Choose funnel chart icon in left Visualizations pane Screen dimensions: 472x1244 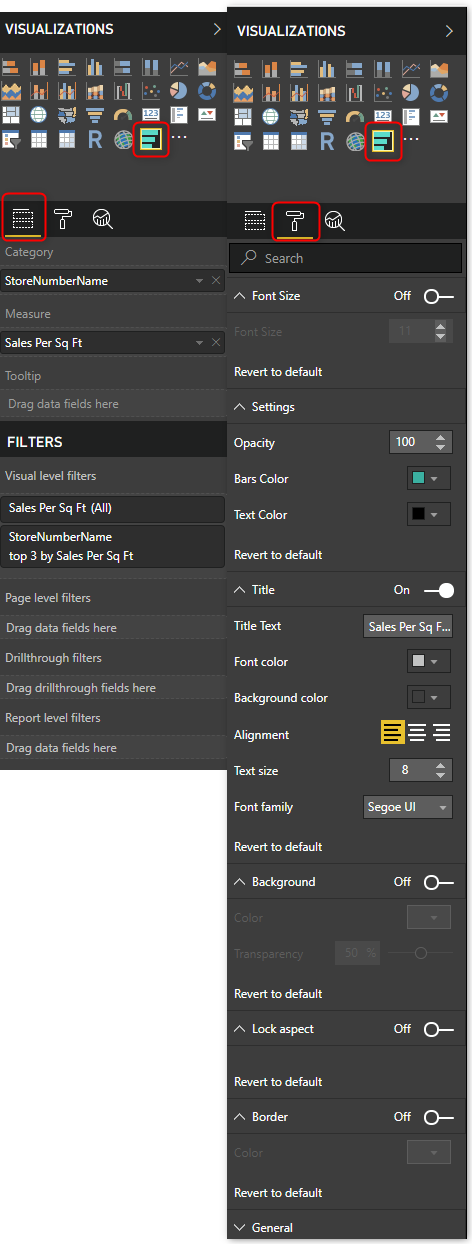(x=94, y=114)
